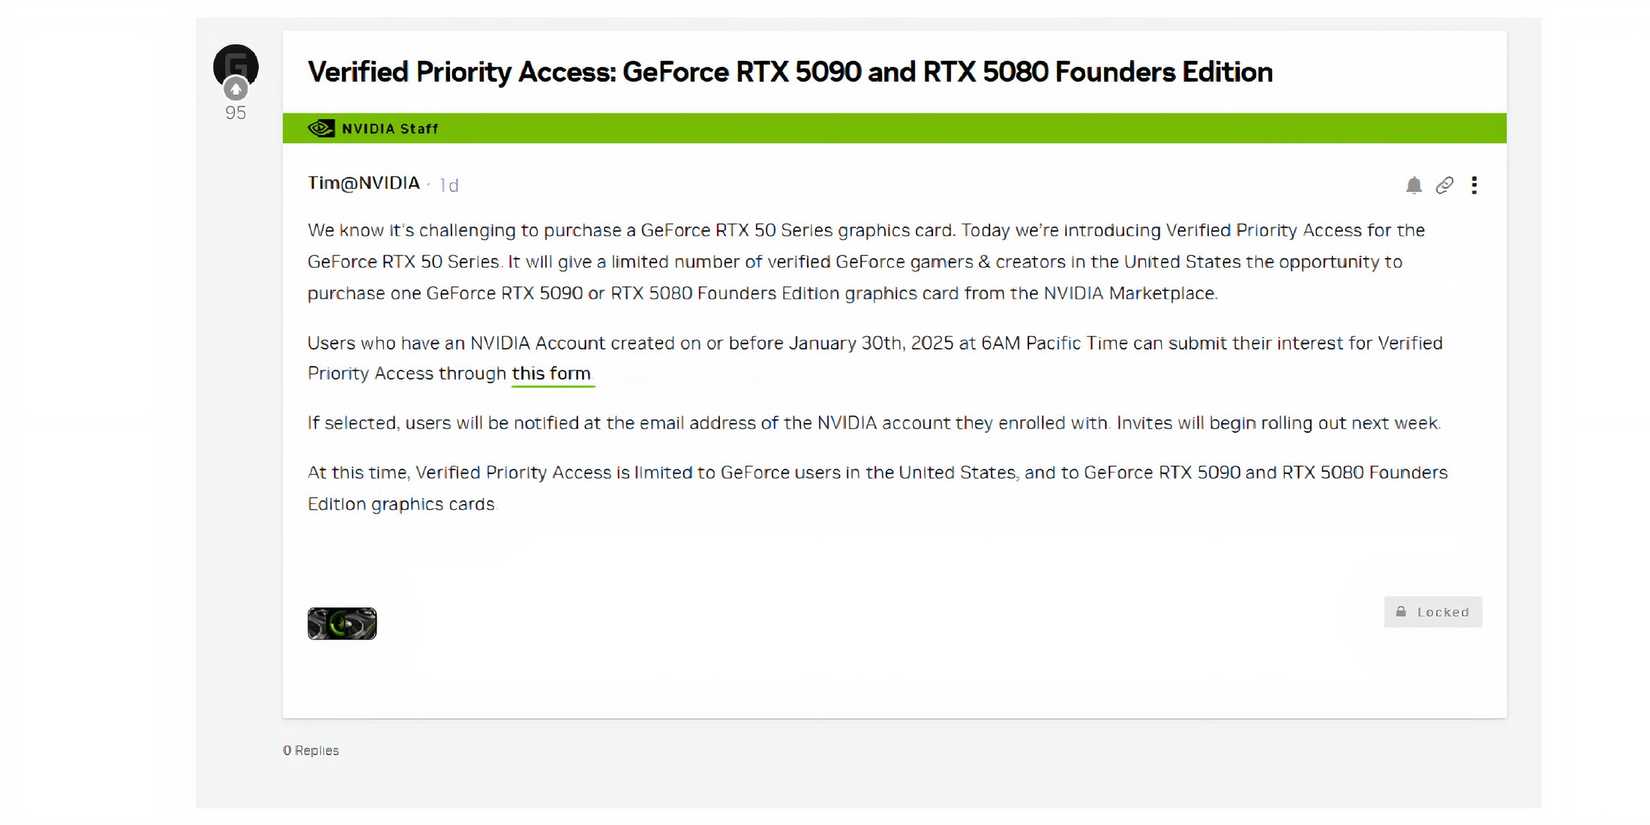Click the padlock icon on Locked
This screenshot has height=825, width=1650.
(1401, 612)
